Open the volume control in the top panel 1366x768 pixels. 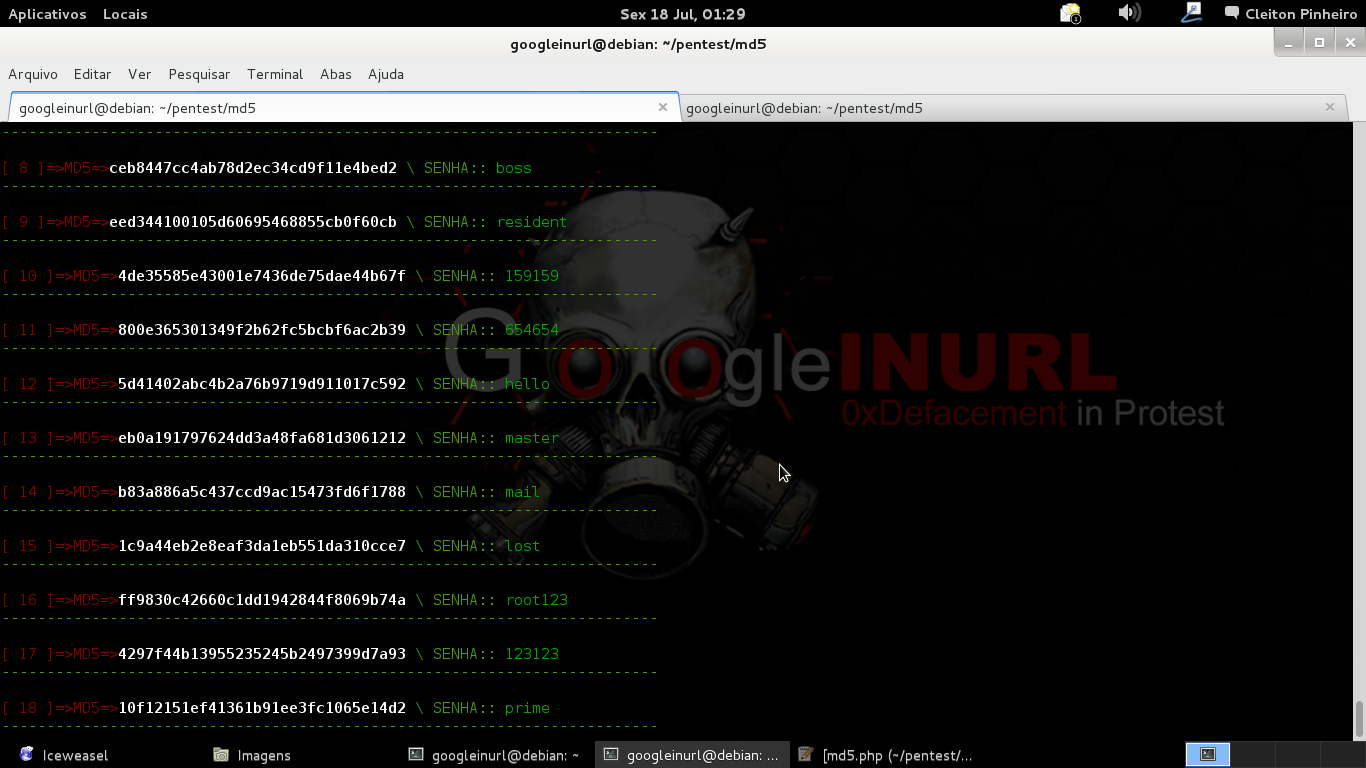[x=1129, y=13]
